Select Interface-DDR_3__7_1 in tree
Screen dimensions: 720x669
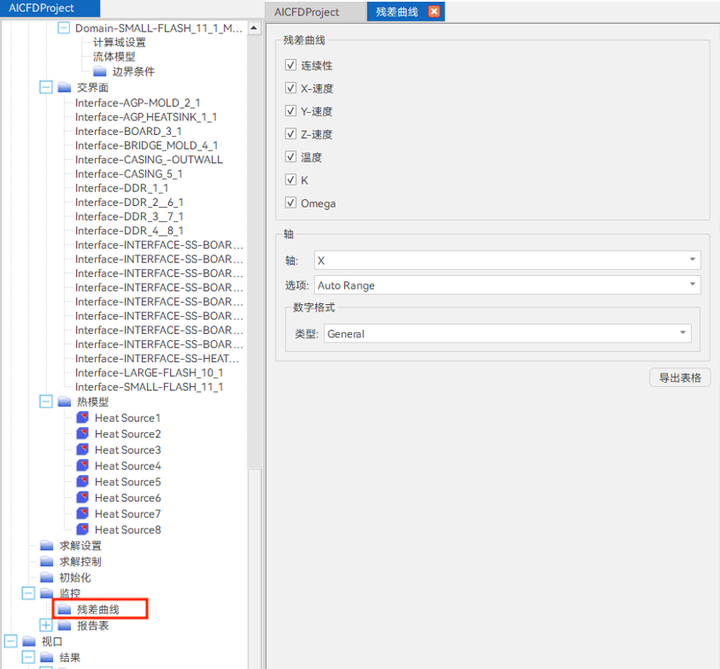[x=129, y=217]
